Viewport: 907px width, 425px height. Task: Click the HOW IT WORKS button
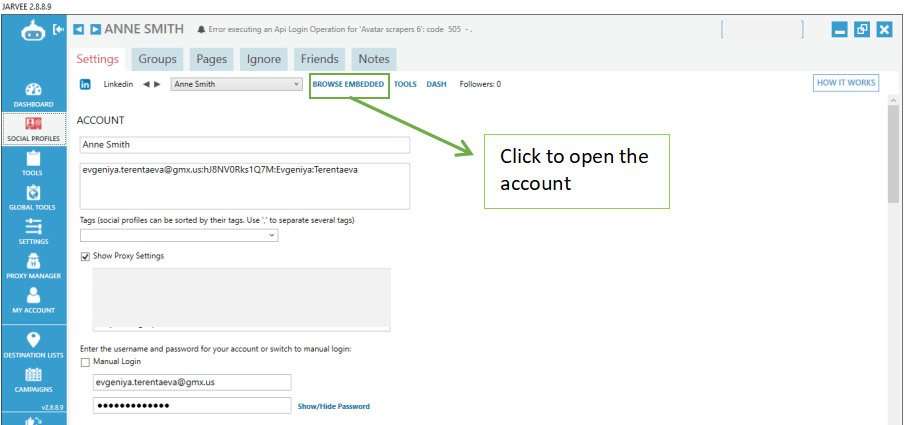pyautogui.click(x=846, y=83)
